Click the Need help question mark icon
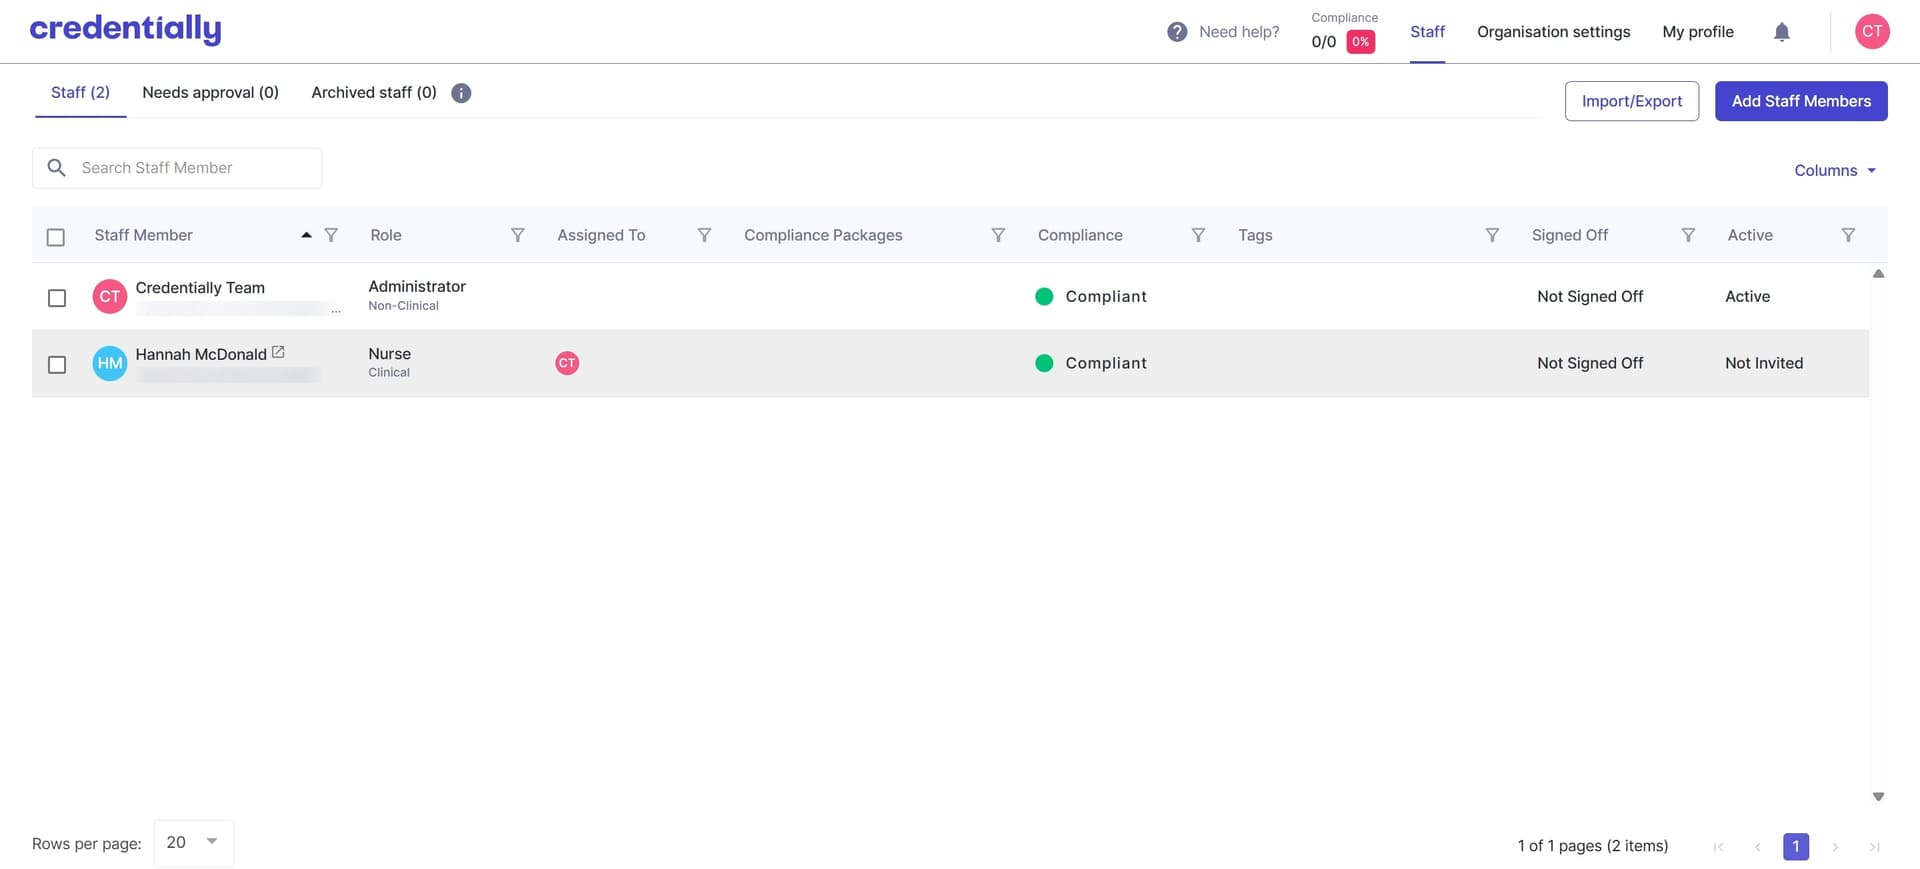The height and width of the screenshot is (869, 1920). pos(1177,32)
